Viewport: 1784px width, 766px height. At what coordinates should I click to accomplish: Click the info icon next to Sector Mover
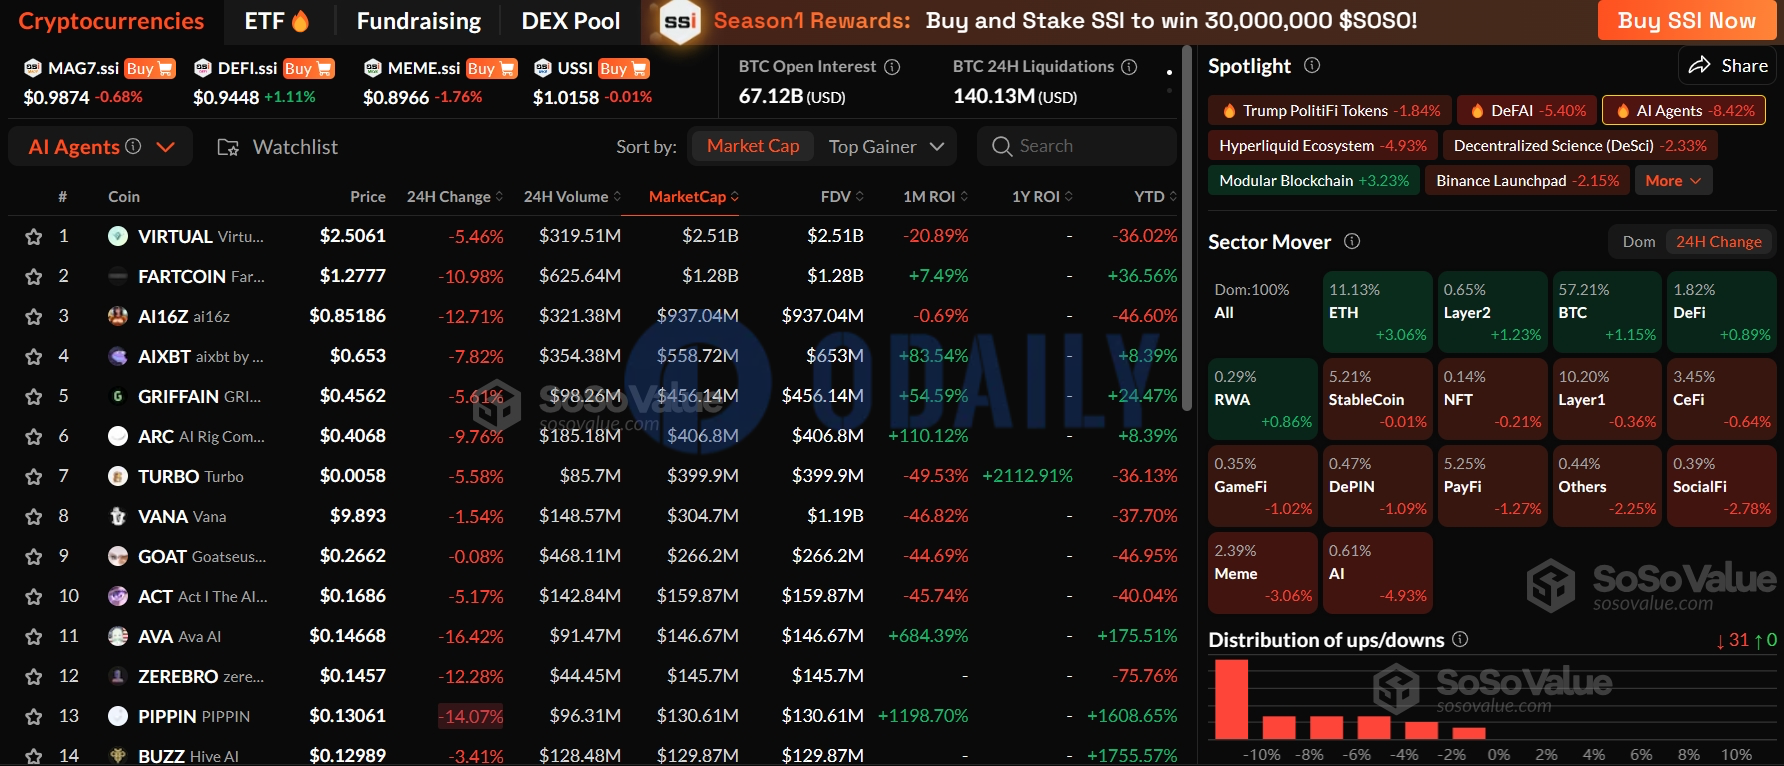[x=1352, y=241]
